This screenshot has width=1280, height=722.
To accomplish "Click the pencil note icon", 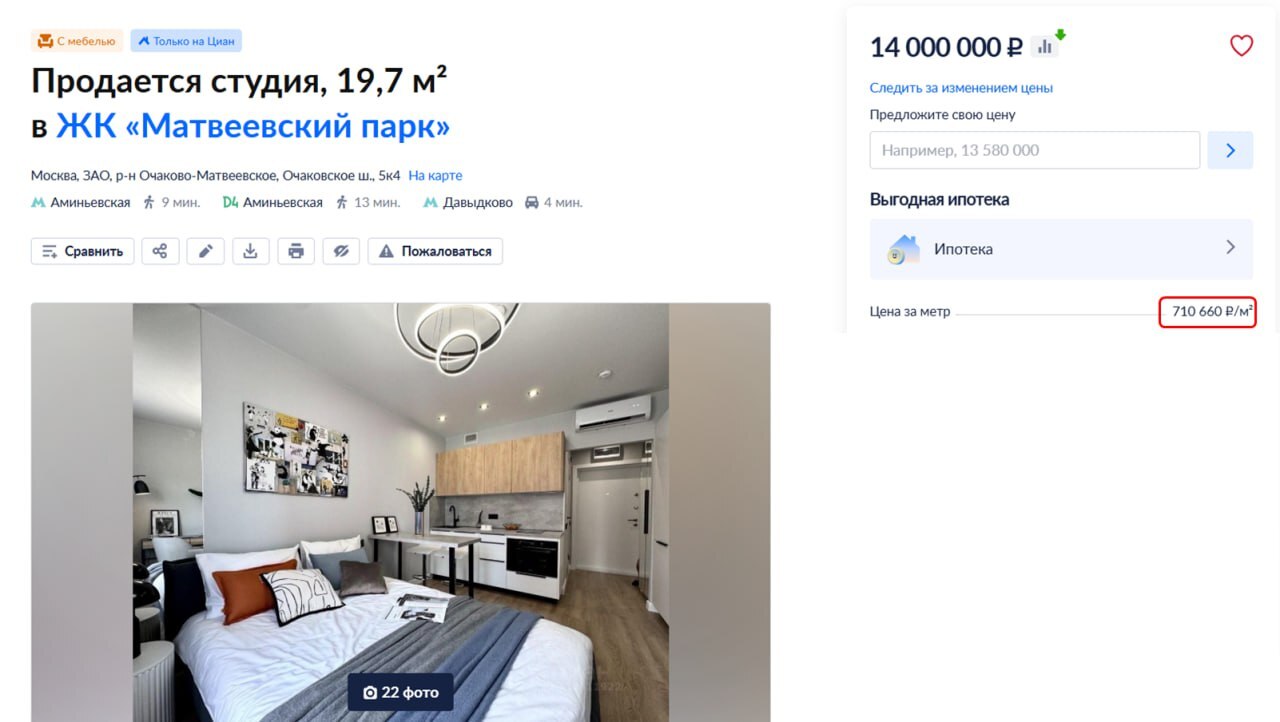I will (205, 251).
